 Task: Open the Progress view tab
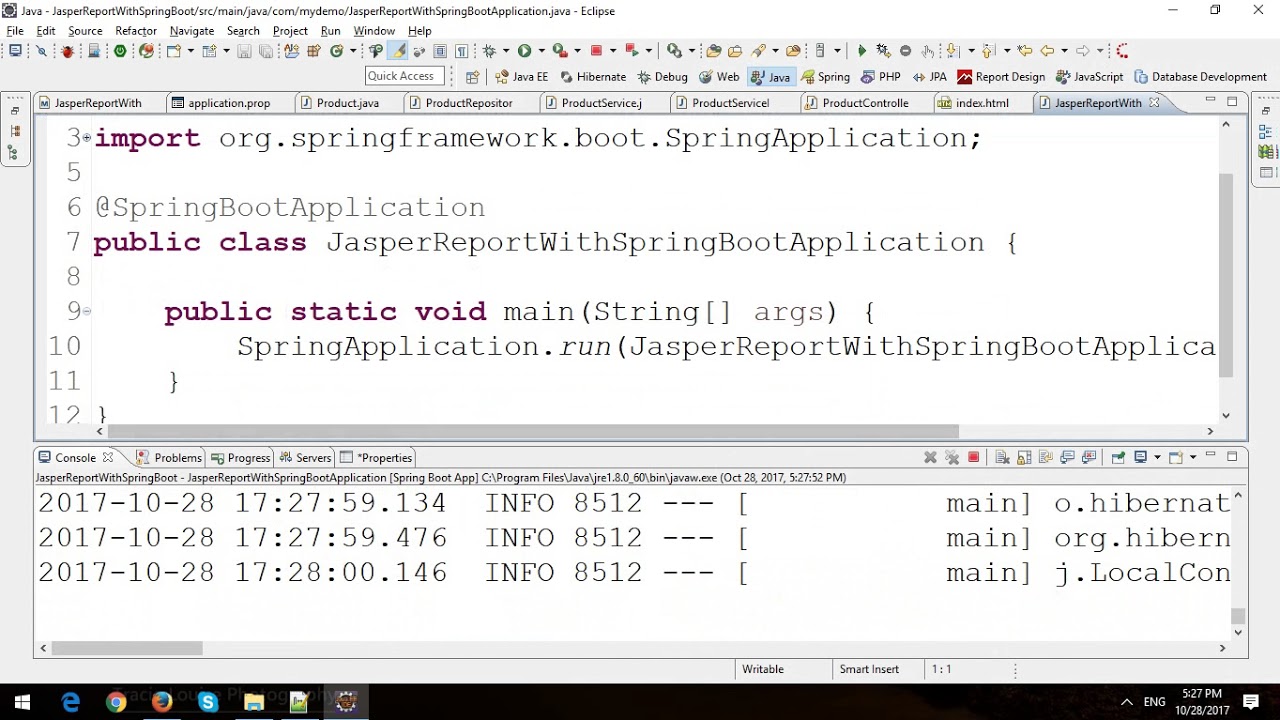tap(240, 457)
